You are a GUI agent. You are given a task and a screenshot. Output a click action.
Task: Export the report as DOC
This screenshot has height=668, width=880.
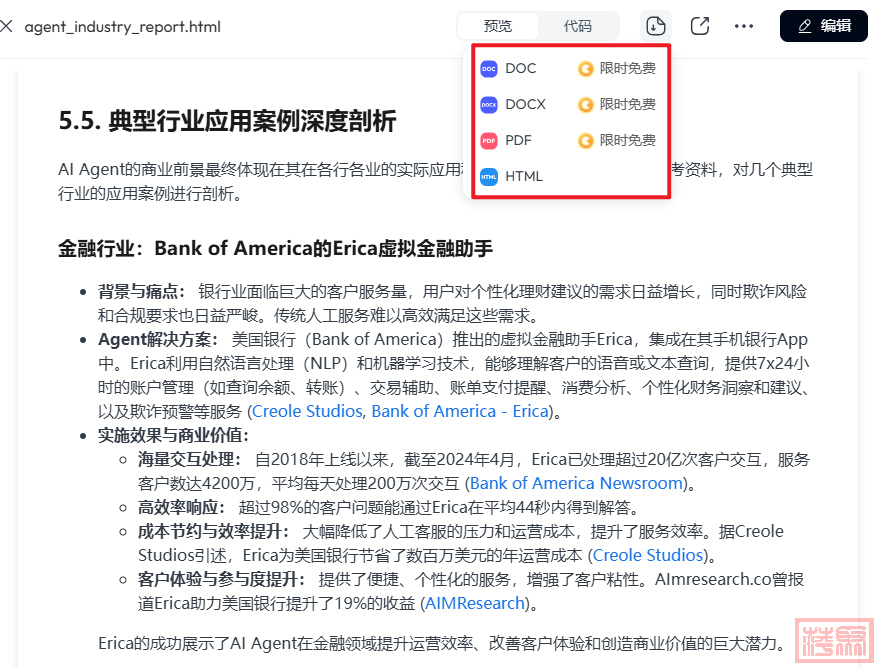tap(569, 68)
